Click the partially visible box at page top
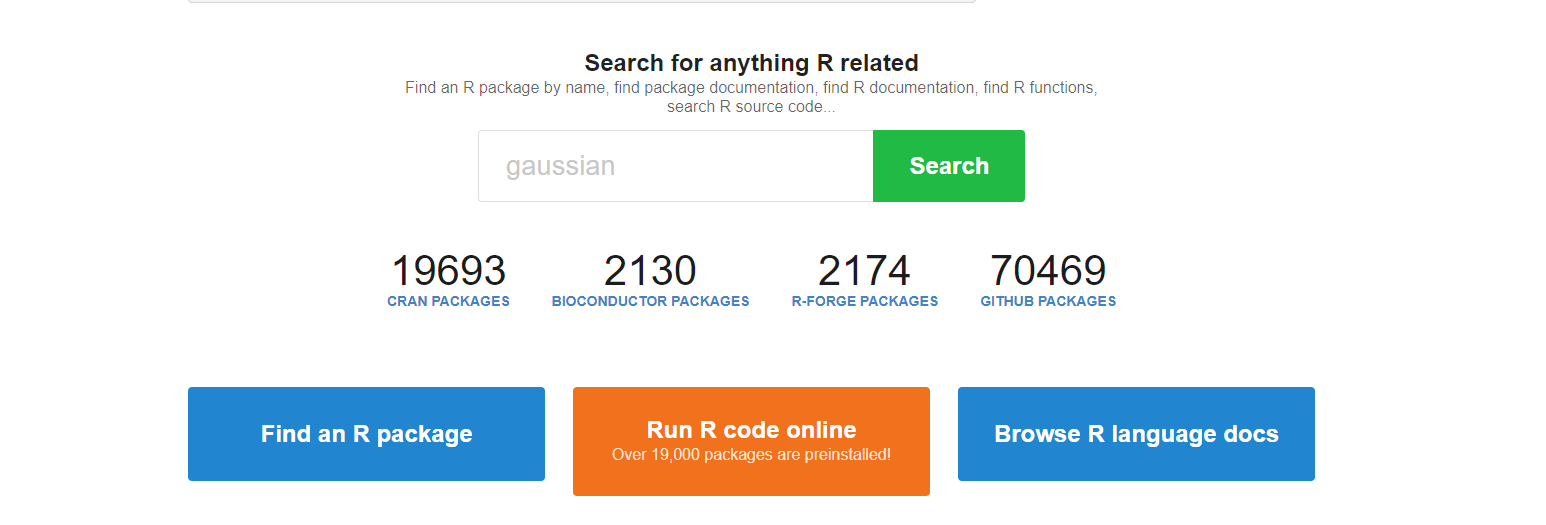This screenshot has height=525, width=1546. [x=581, y=1]
